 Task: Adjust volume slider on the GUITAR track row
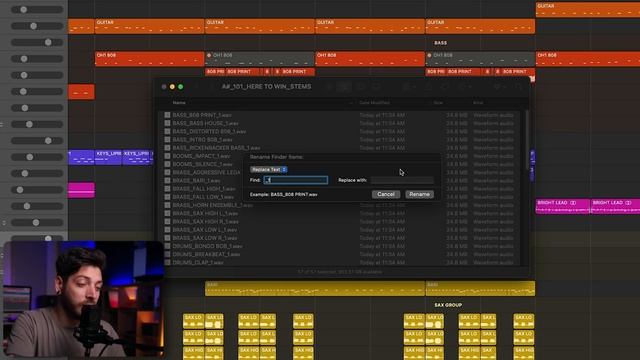(37, 26)
